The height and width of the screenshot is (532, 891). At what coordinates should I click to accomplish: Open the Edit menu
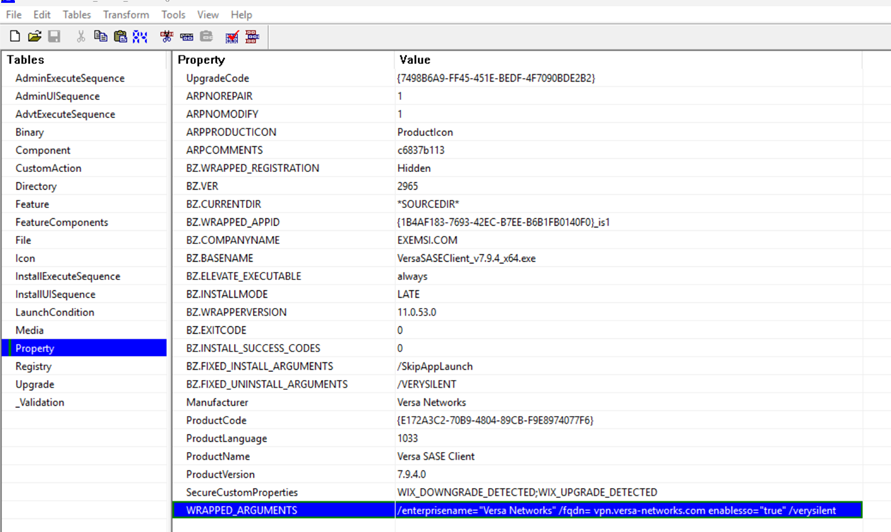[41, 15]
